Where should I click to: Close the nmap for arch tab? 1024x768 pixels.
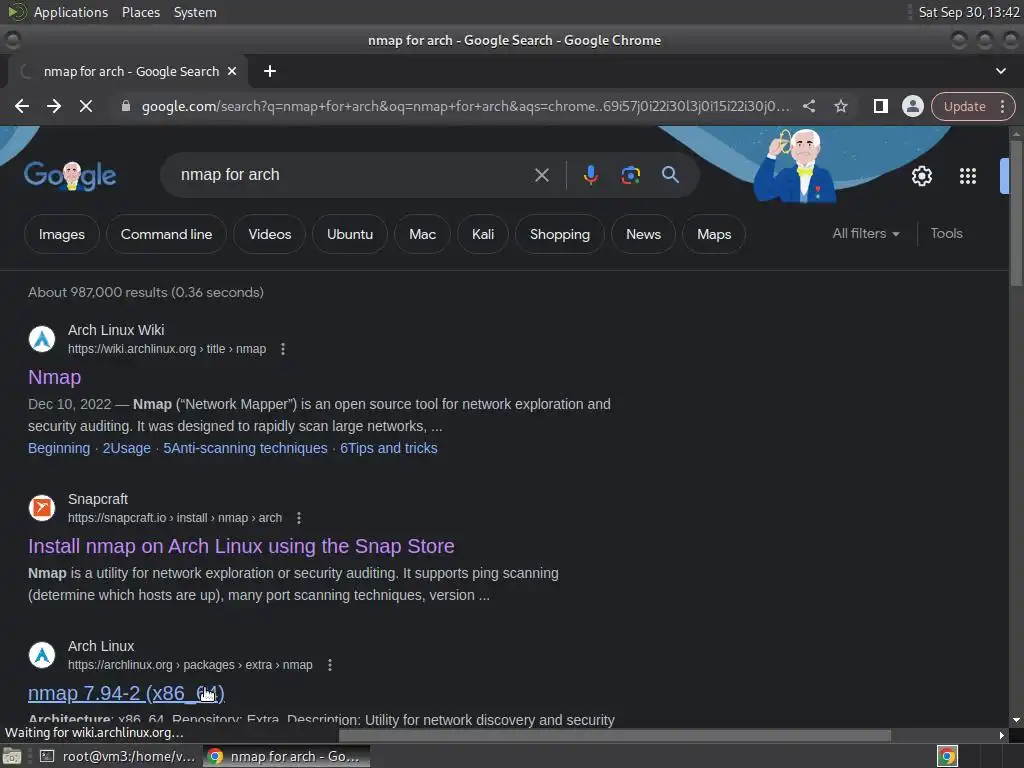point(232,71)
